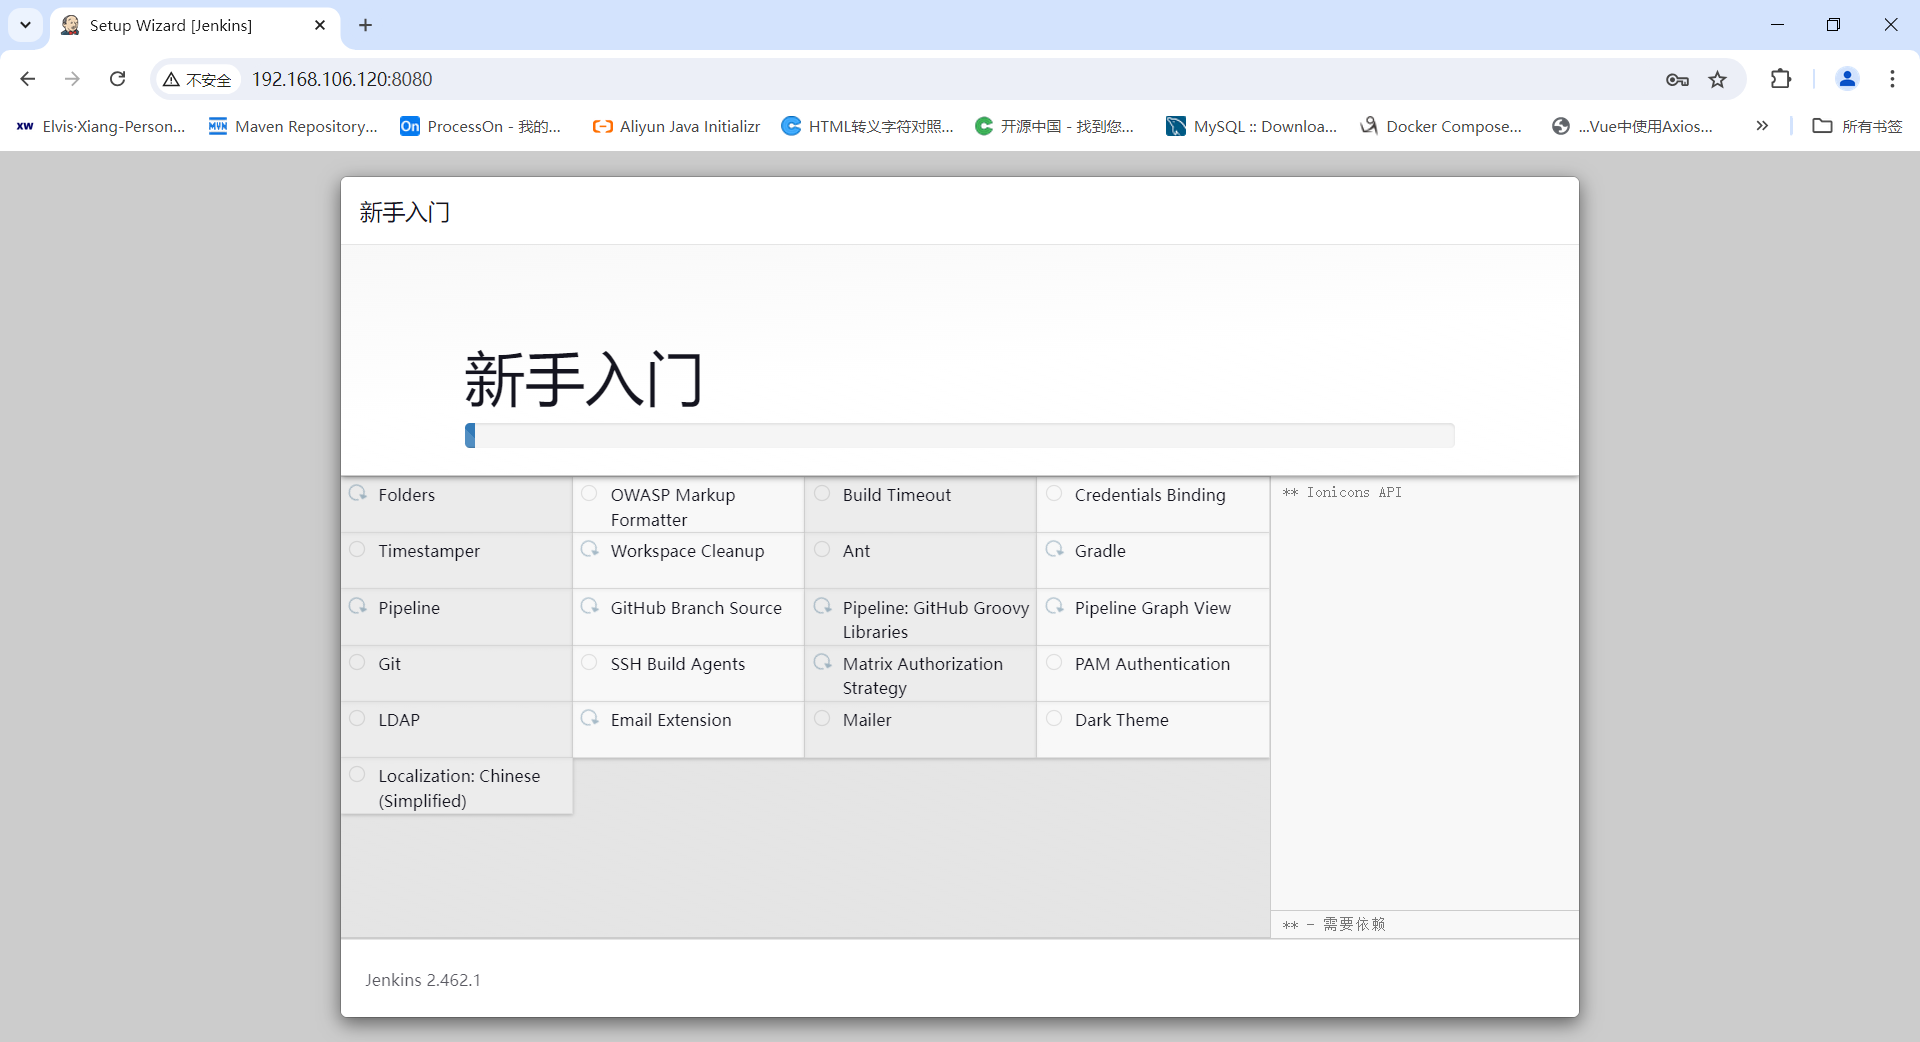
Task: Click the Pipeline: GitHub Groovy Libraries spinner icon
Action: [x=822, y=606]
